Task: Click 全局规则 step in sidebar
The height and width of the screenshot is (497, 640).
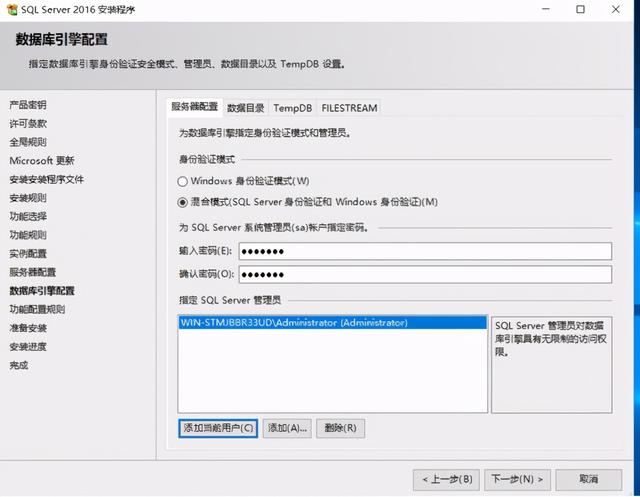Action: point(28,142)
